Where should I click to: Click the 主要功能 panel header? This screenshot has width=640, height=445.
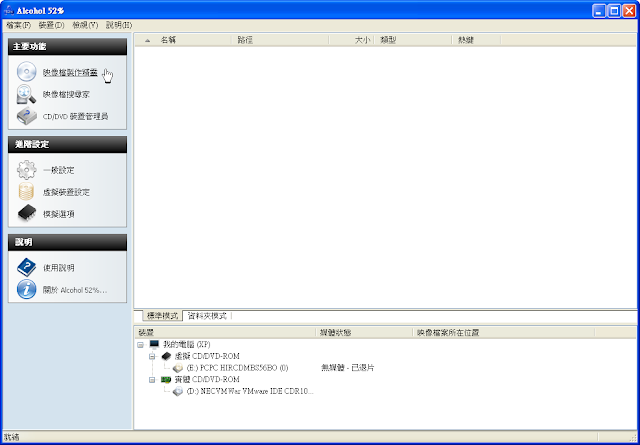click(x=67, y=47)
